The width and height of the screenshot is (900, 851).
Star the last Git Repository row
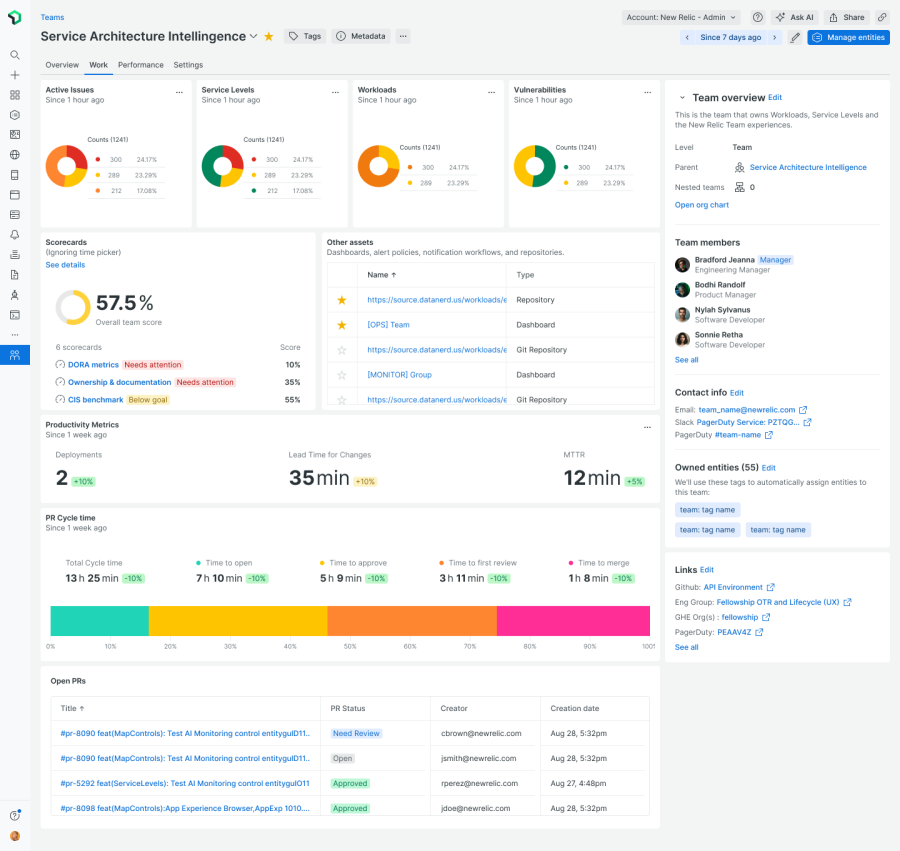coord(342,400)
